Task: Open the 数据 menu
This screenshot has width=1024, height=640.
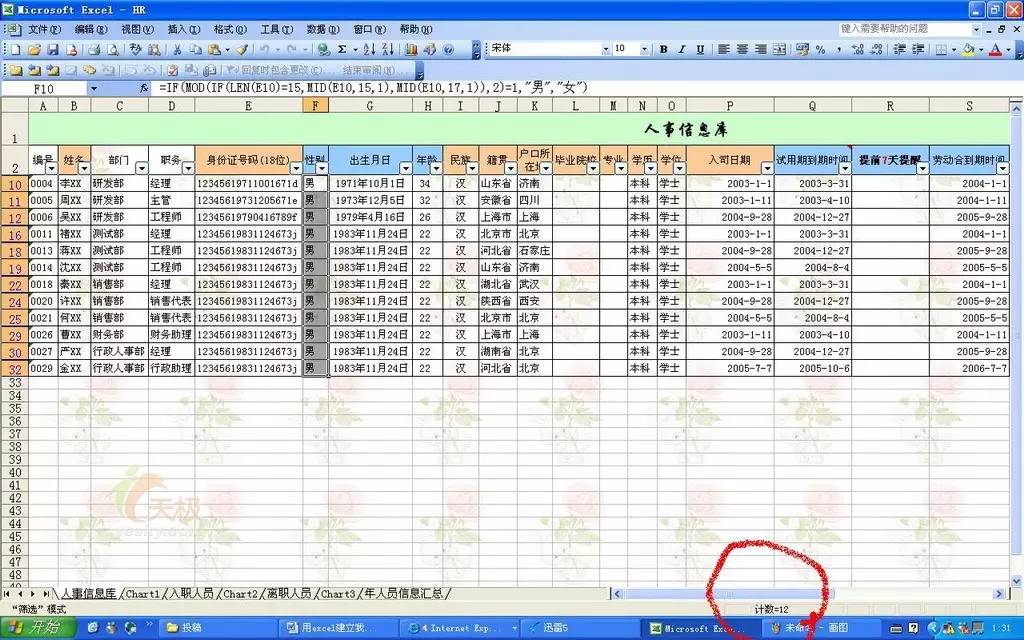Action: tap(318, 29)
